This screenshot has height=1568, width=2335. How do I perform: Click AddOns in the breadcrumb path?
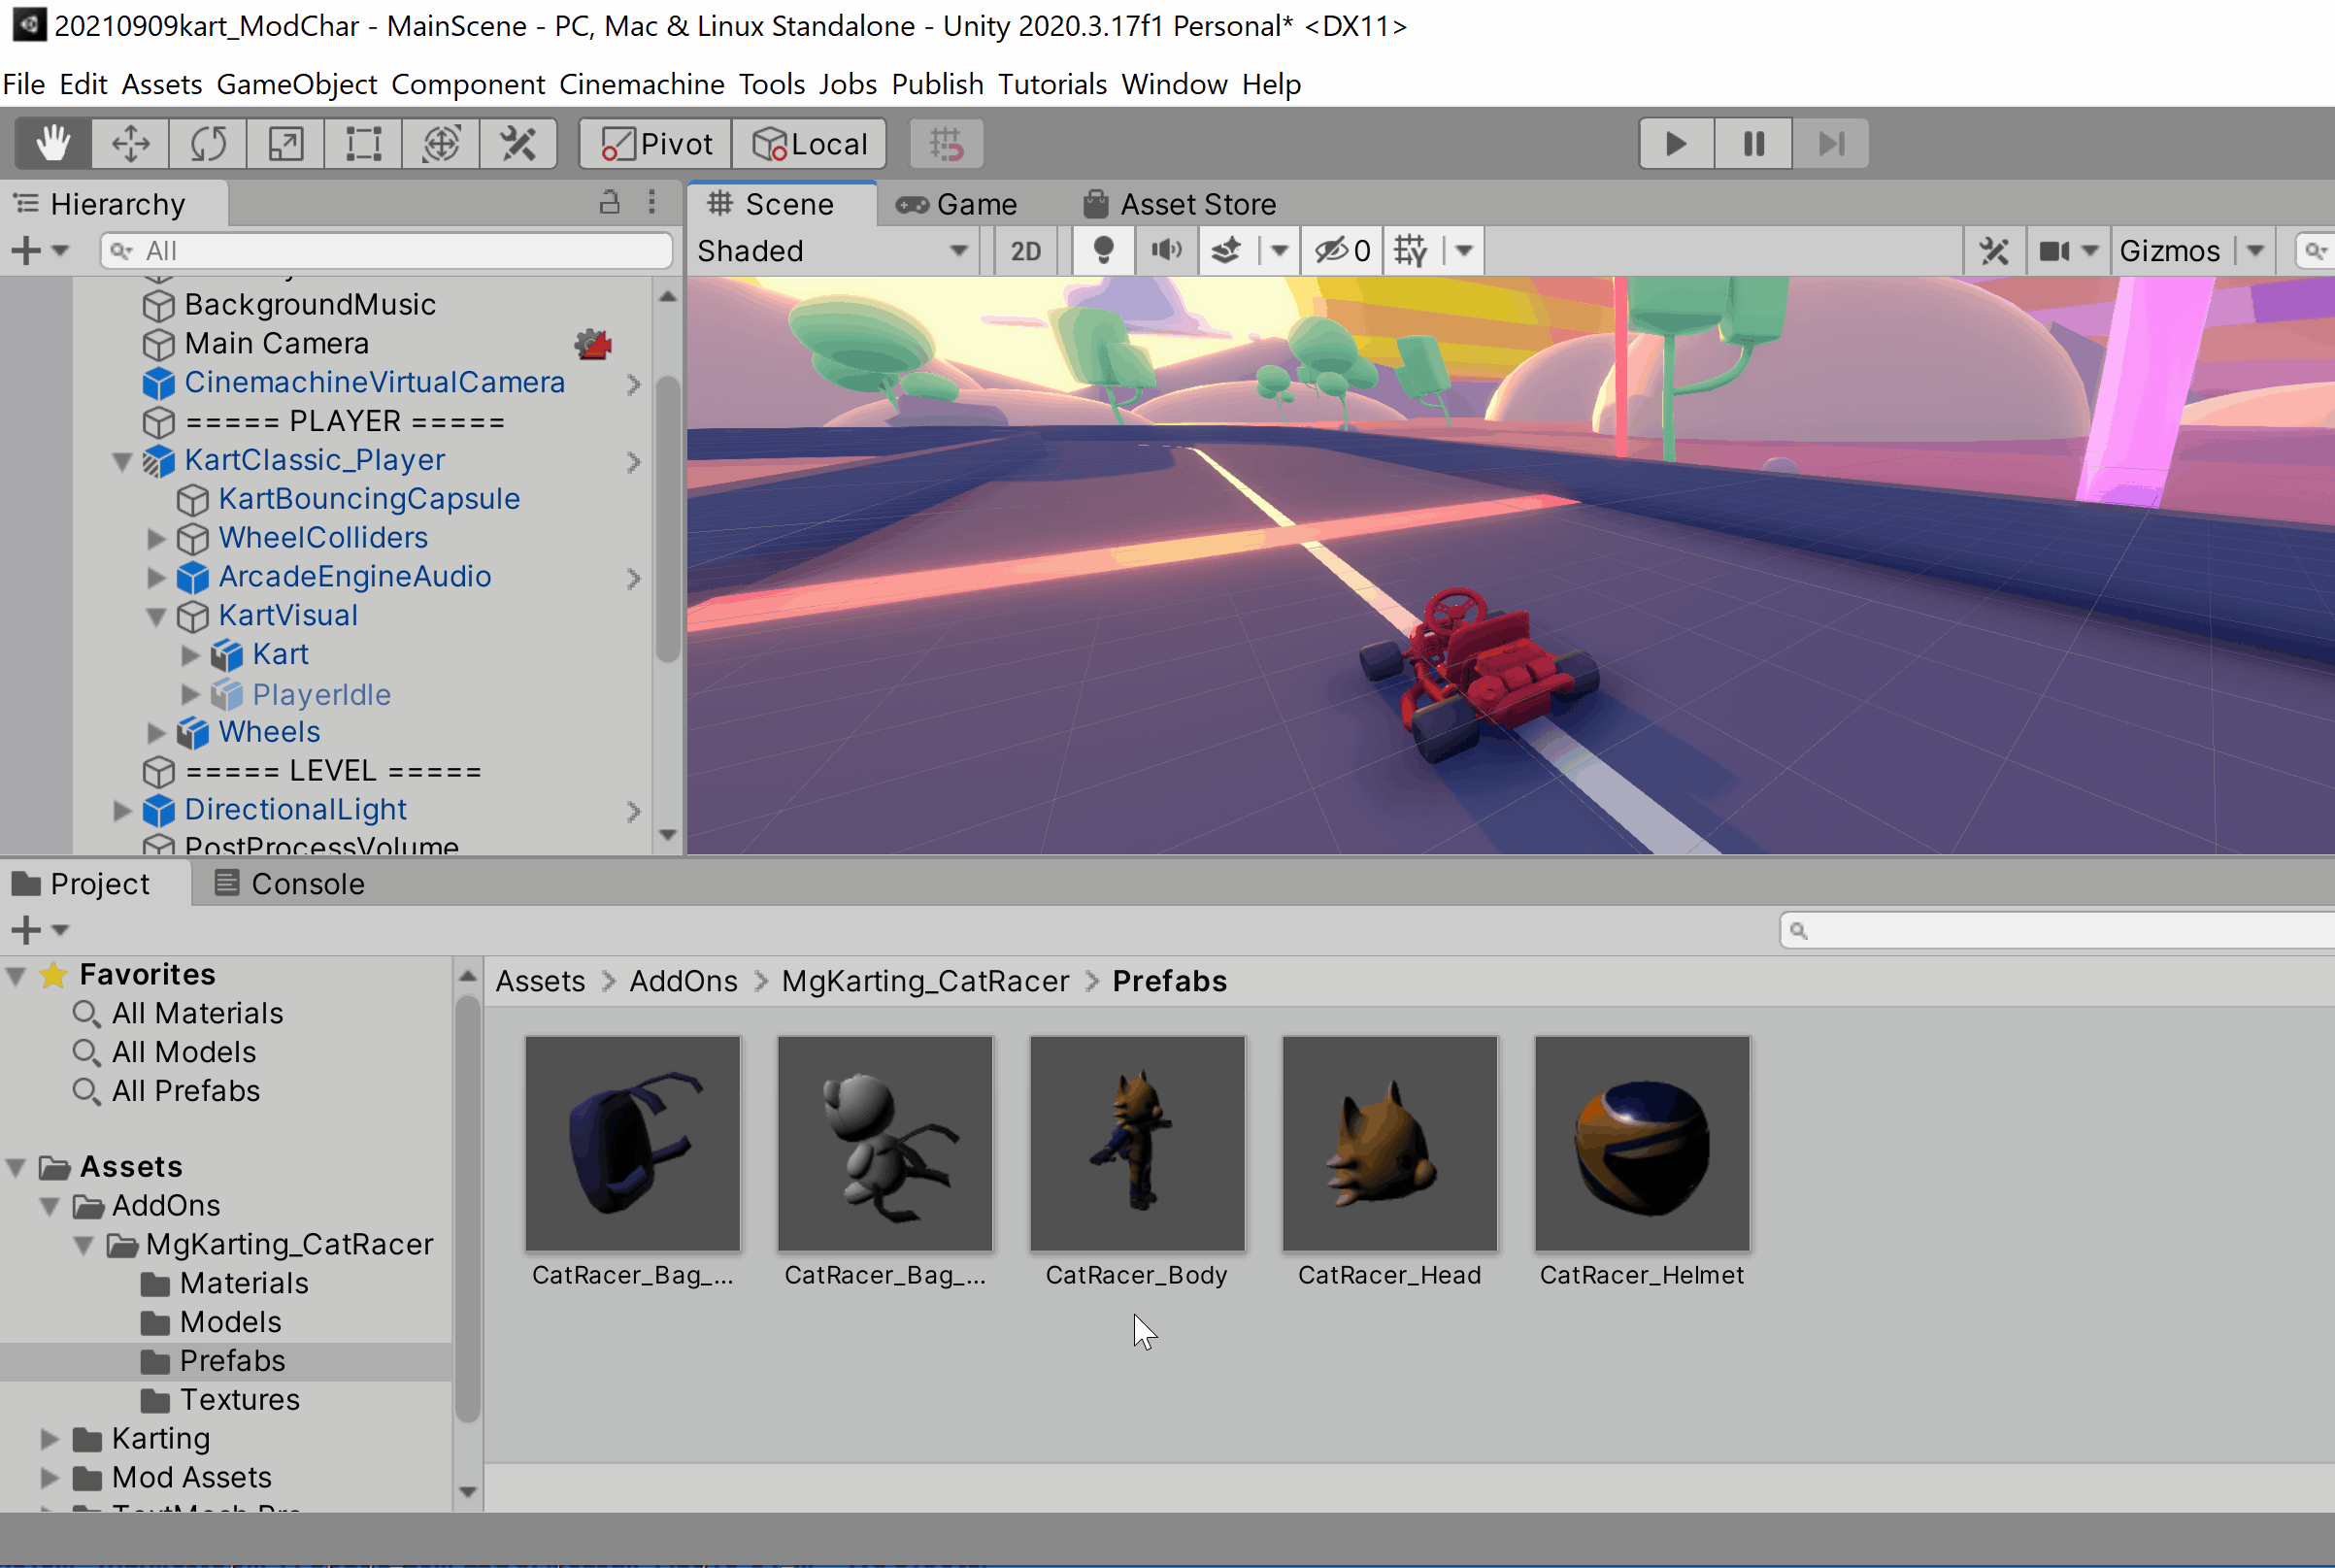(683, 981)
